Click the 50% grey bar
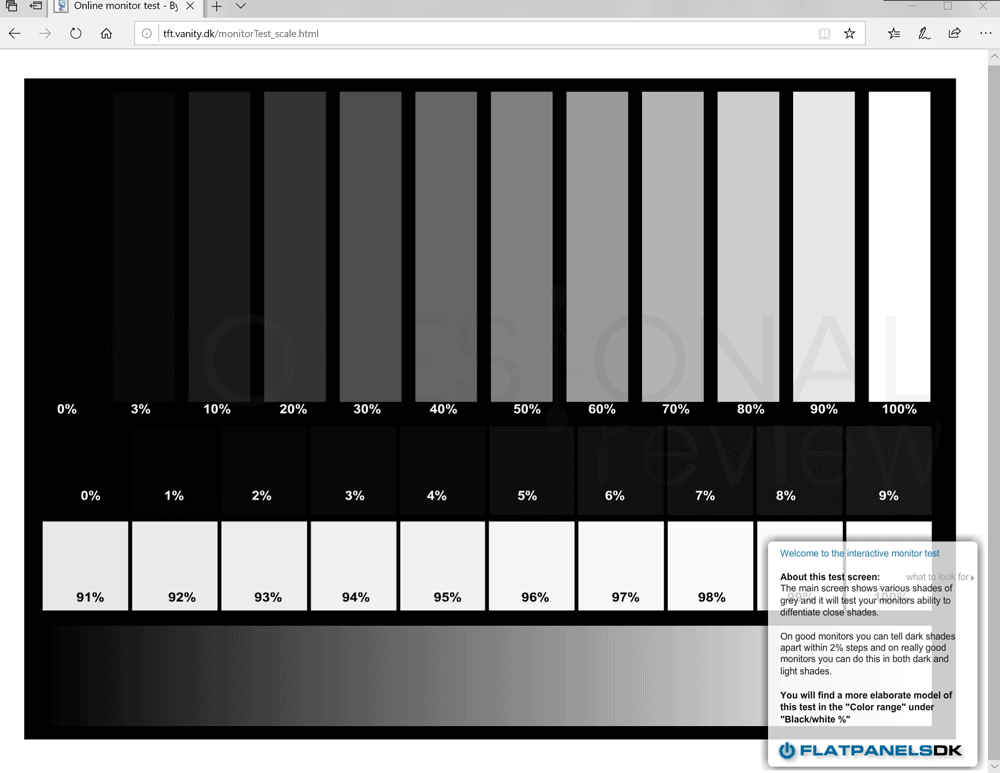1000x773 pixels. [x=522, y=247]
